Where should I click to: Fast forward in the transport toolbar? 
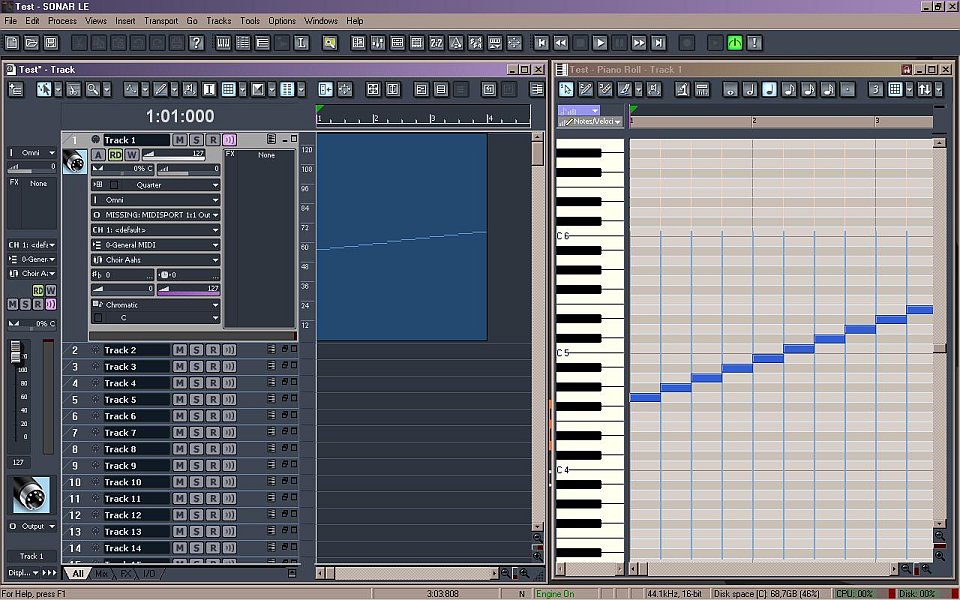(x=639, y=43)
